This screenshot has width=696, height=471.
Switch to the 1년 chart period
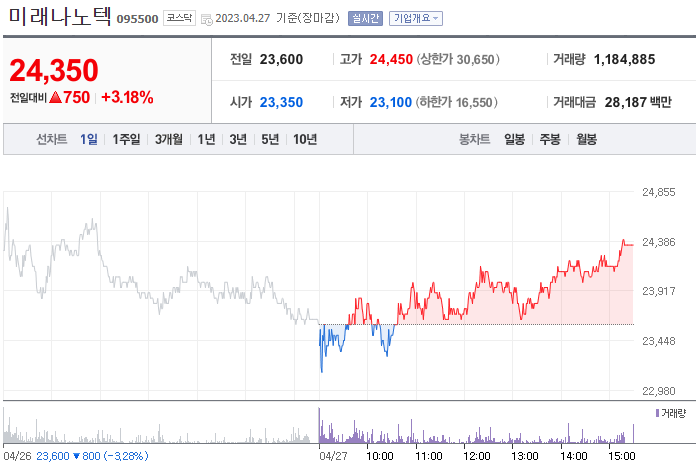click(x=206, y=139)
